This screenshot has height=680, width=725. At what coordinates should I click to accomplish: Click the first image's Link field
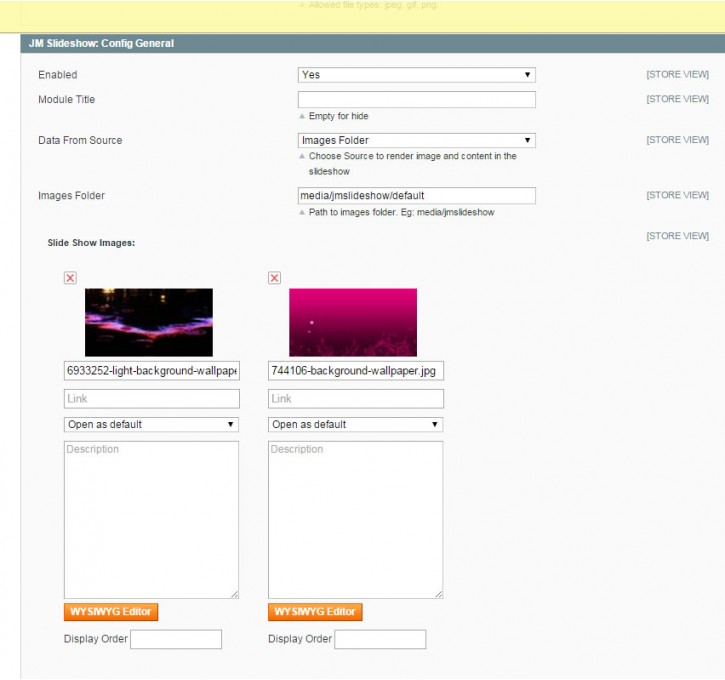coord(152,399)
